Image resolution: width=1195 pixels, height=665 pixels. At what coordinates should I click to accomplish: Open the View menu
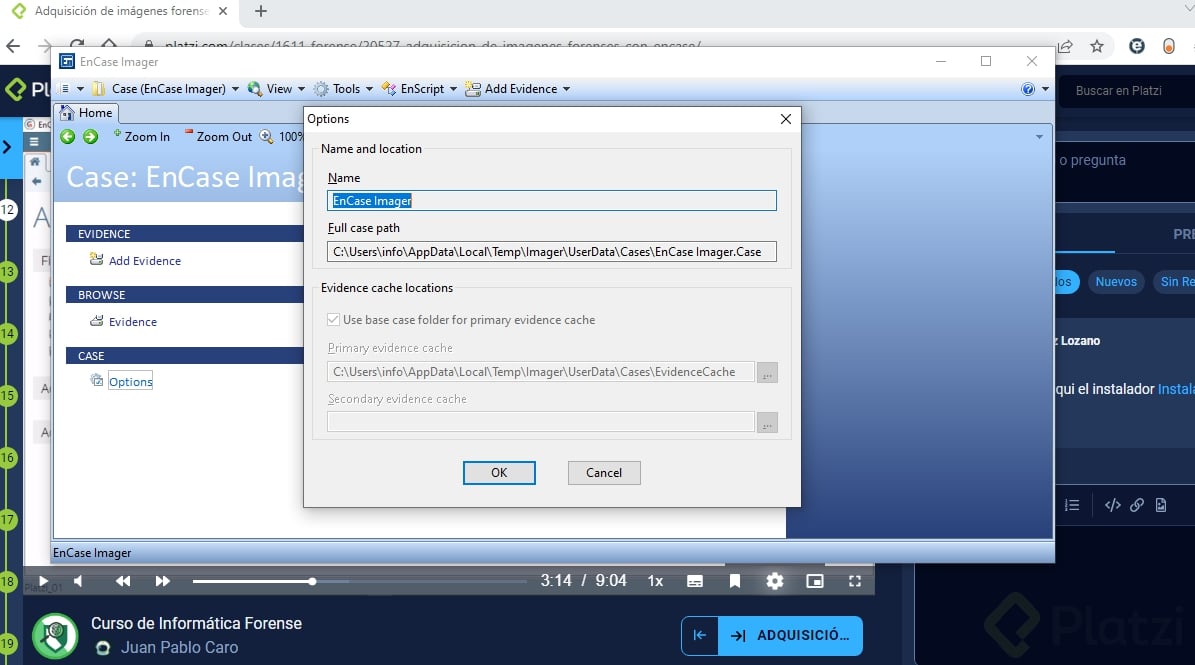[276, 89]
